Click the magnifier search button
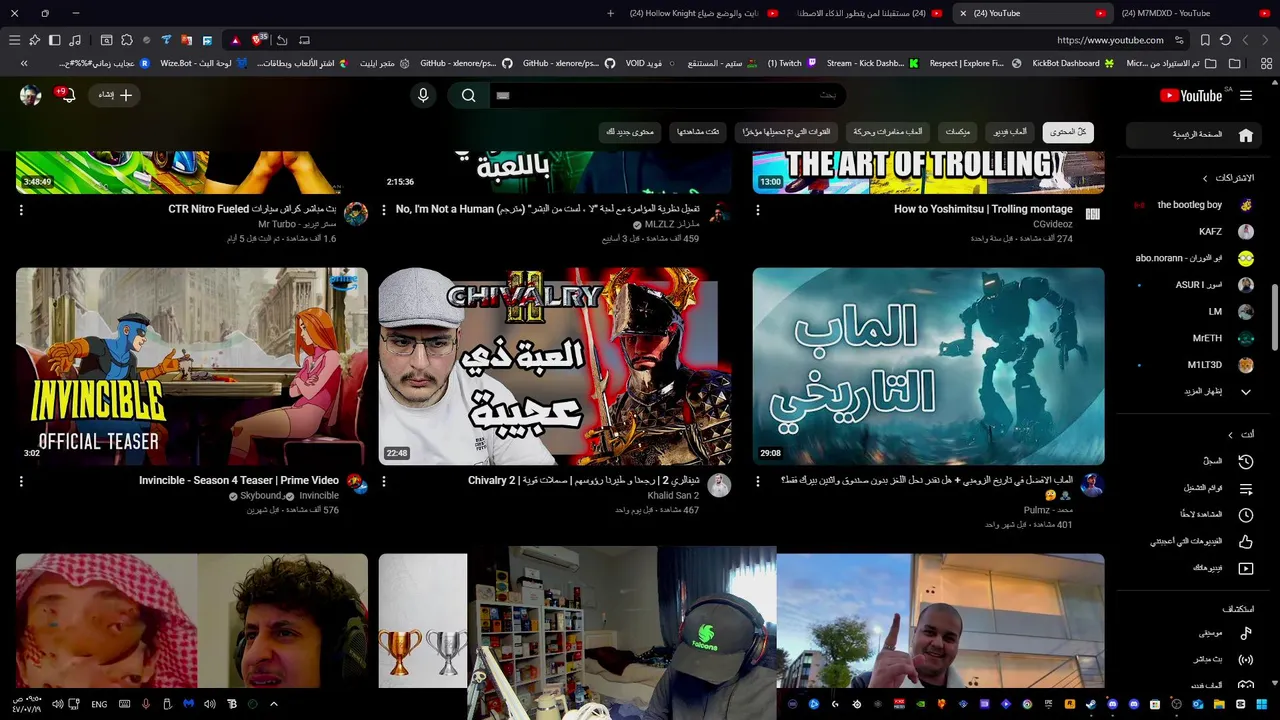 tap(468, 95)
